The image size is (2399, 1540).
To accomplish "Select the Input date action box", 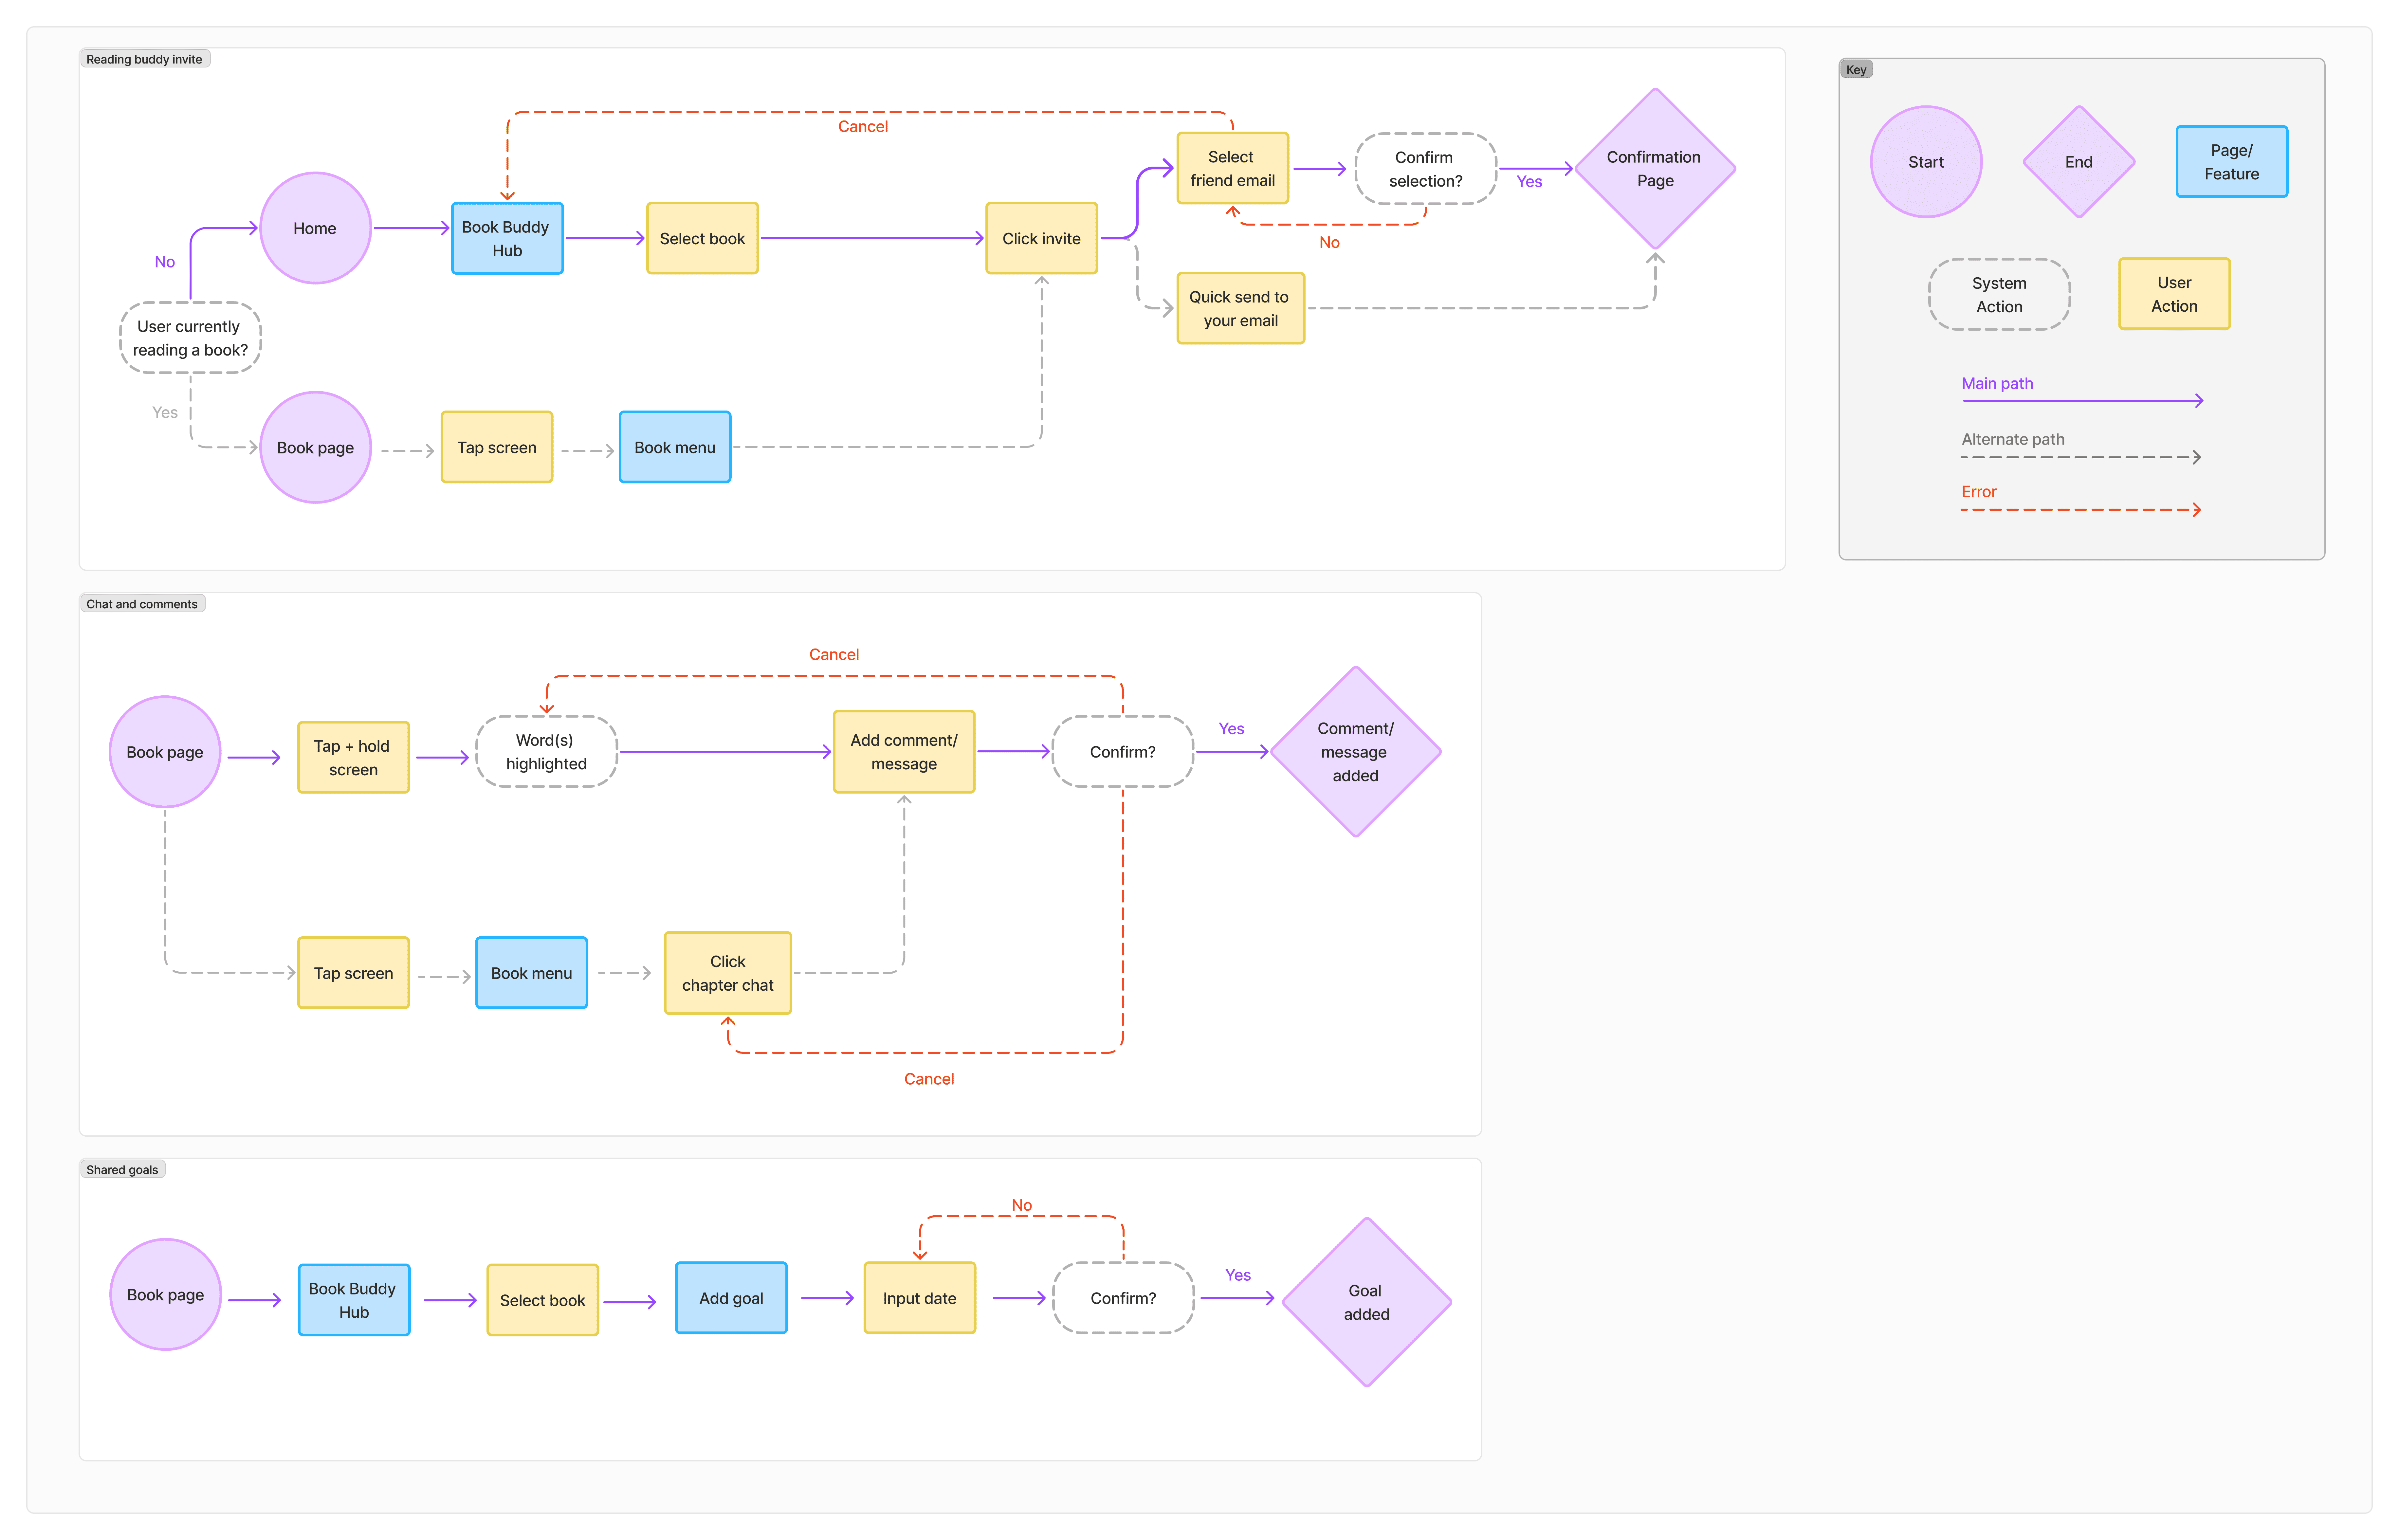I will (x=919, y=1298).
